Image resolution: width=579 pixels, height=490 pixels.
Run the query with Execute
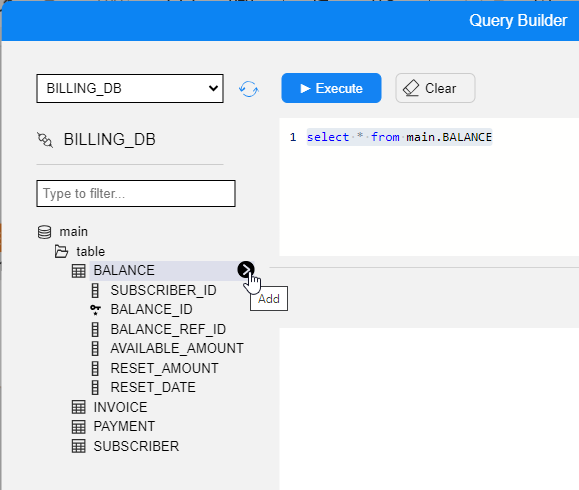pos(331,88)
